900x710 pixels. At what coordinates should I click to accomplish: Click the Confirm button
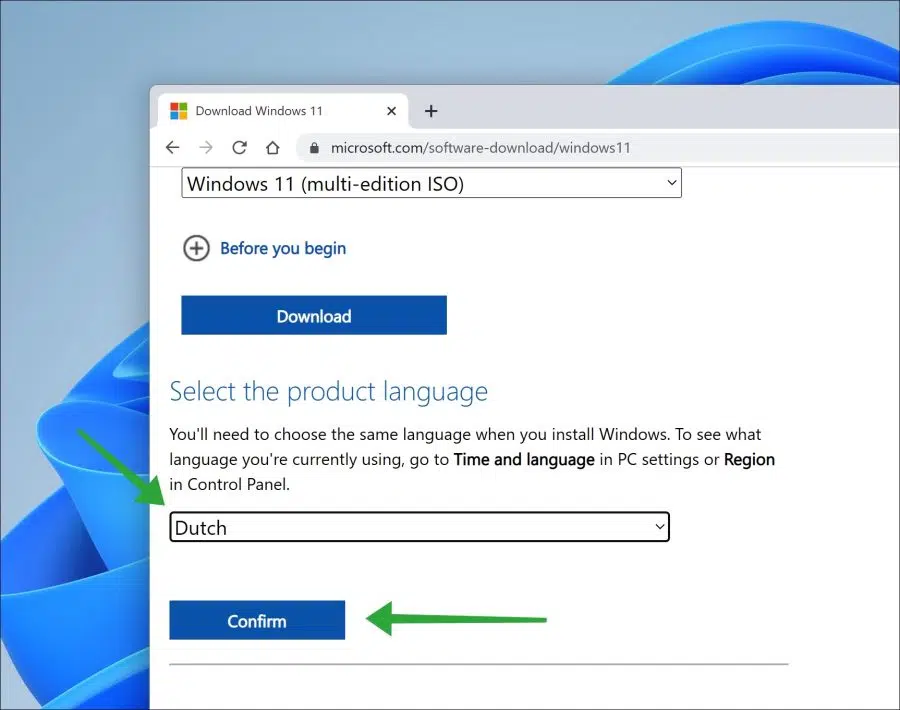click(257, 620)
